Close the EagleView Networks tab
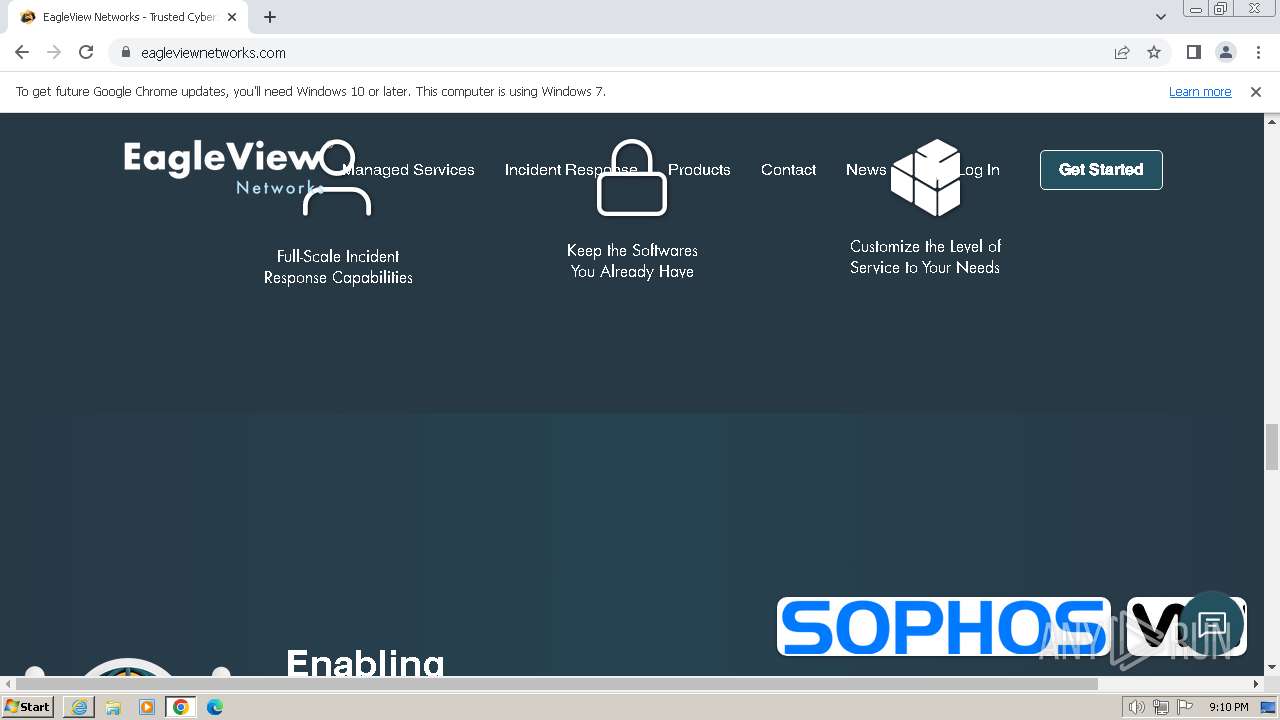Viewport: 1280px width, 720px height. pyautogui.click(x=232, y=17)
